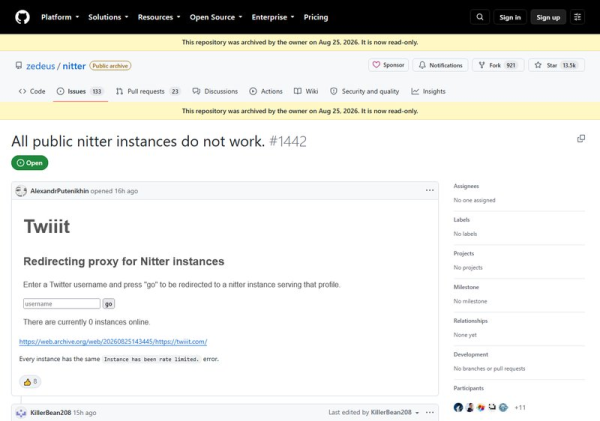Click the username input field
Screen dimensions: 600x421
point(62,304)
